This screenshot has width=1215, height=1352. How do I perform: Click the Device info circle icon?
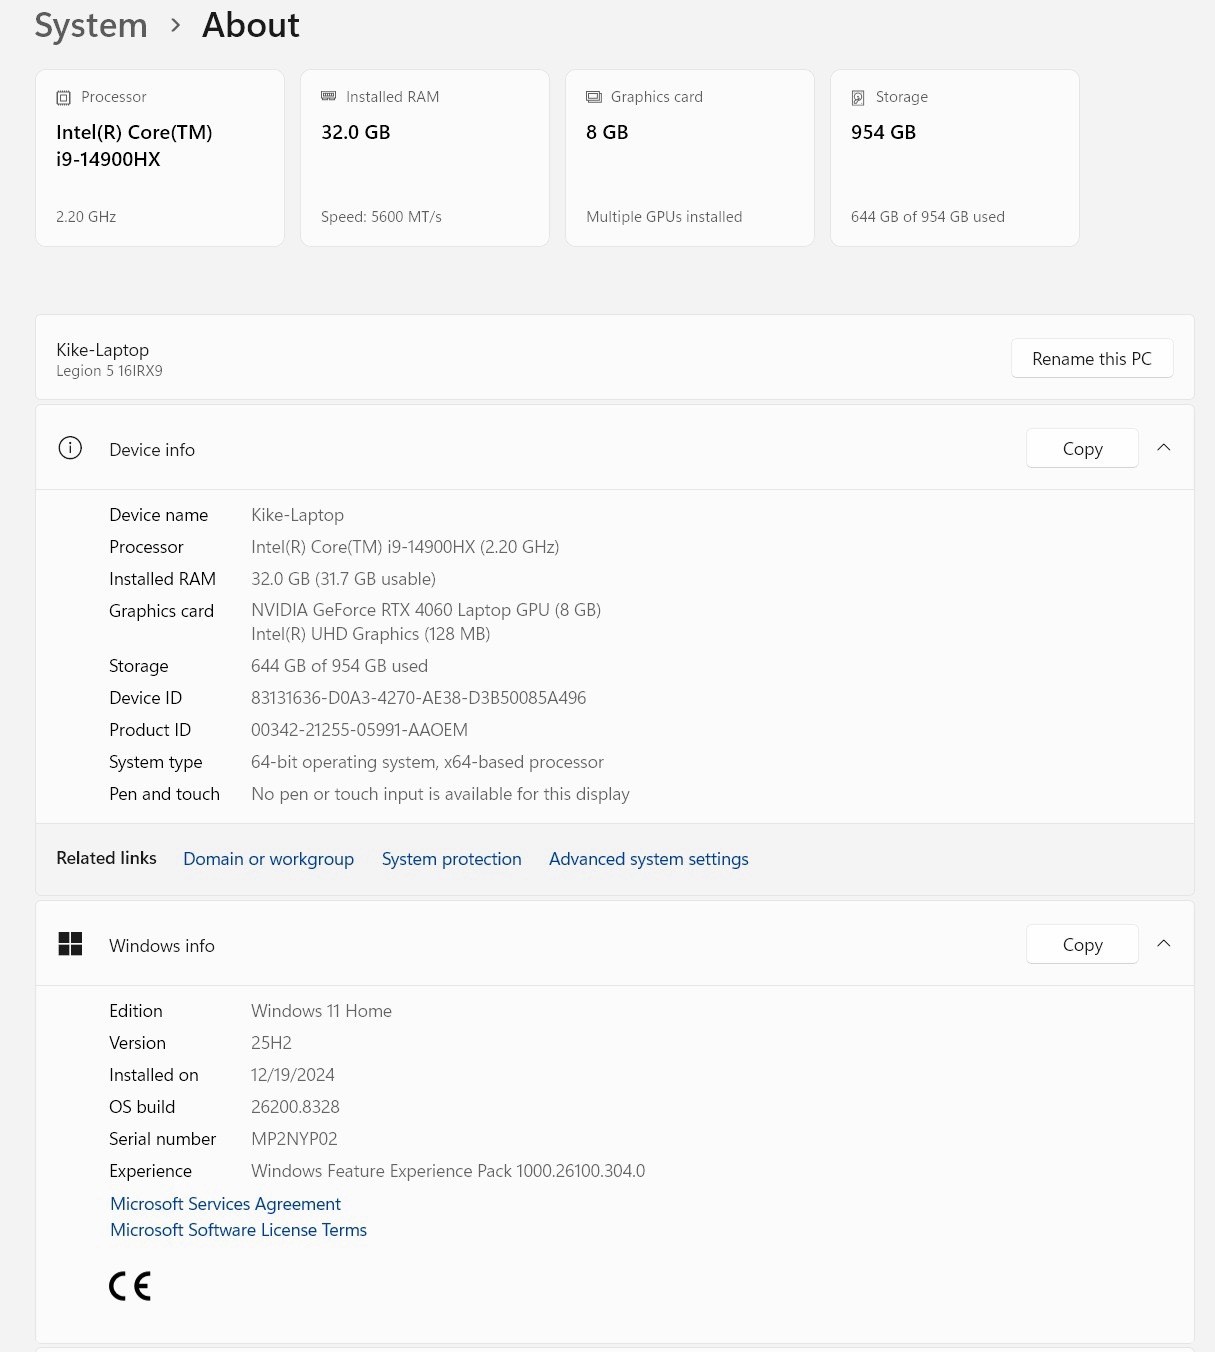[x=70, y=448]
